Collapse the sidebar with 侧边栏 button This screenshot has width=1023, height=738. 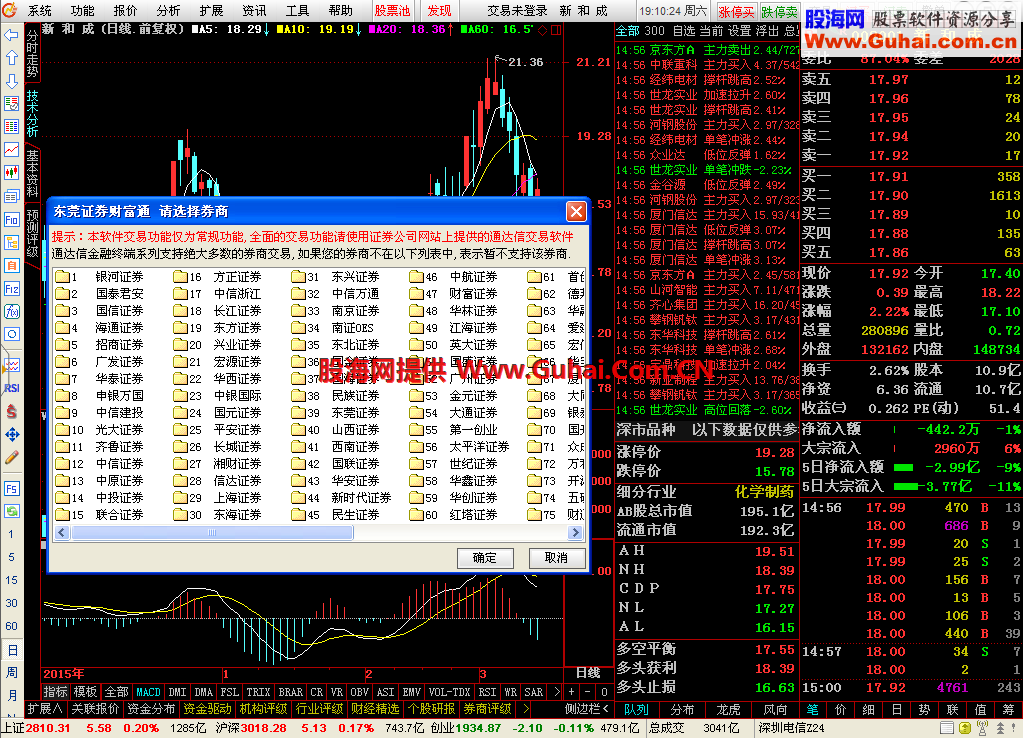coord(587,709)
